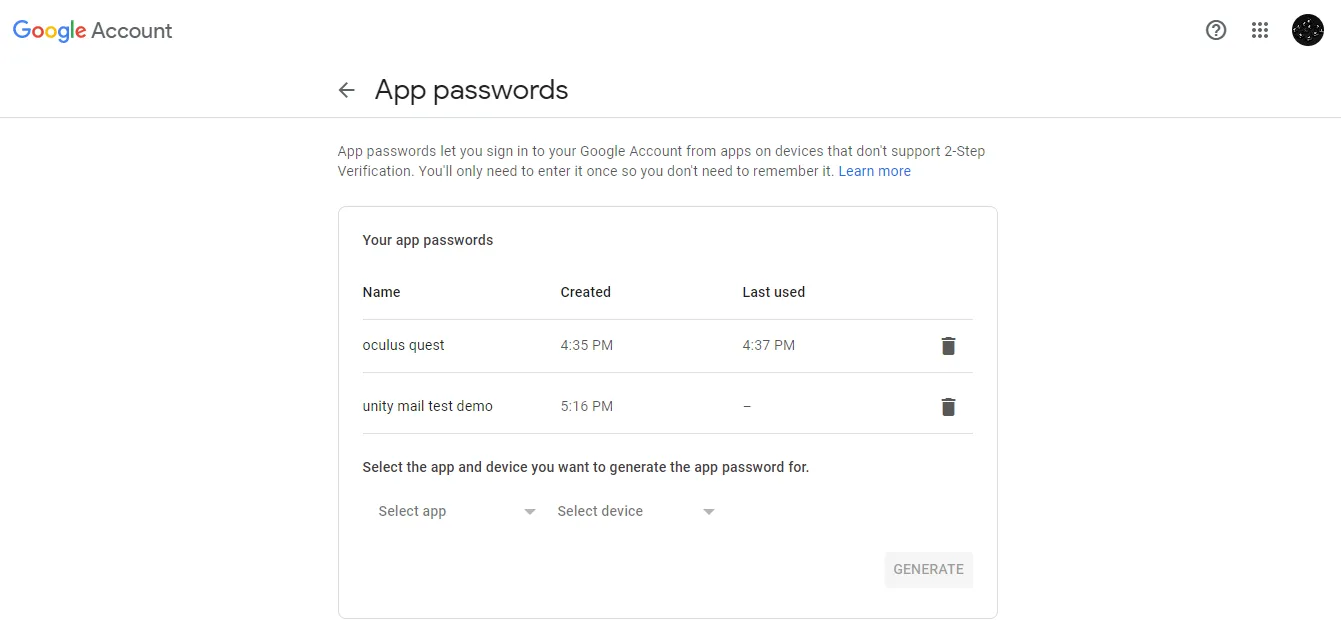The width and height of the screenshot is (1341, 623).
Task: Delete the unity mail test demo password
Action: [948, 407]
